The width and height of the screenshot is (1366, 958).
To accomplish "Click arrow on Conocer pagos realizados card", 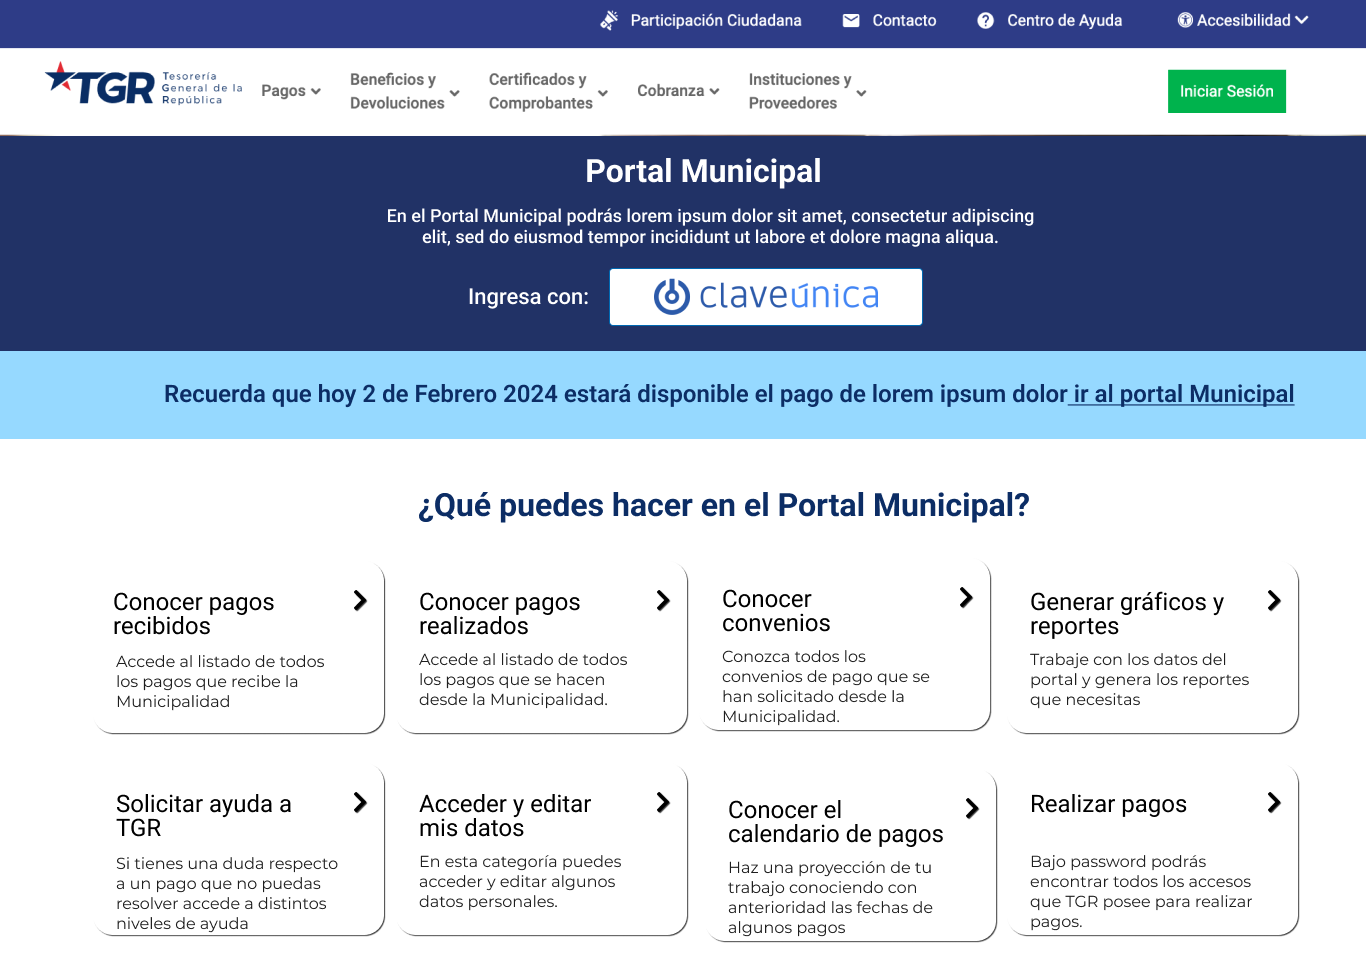I will (662, 600).
